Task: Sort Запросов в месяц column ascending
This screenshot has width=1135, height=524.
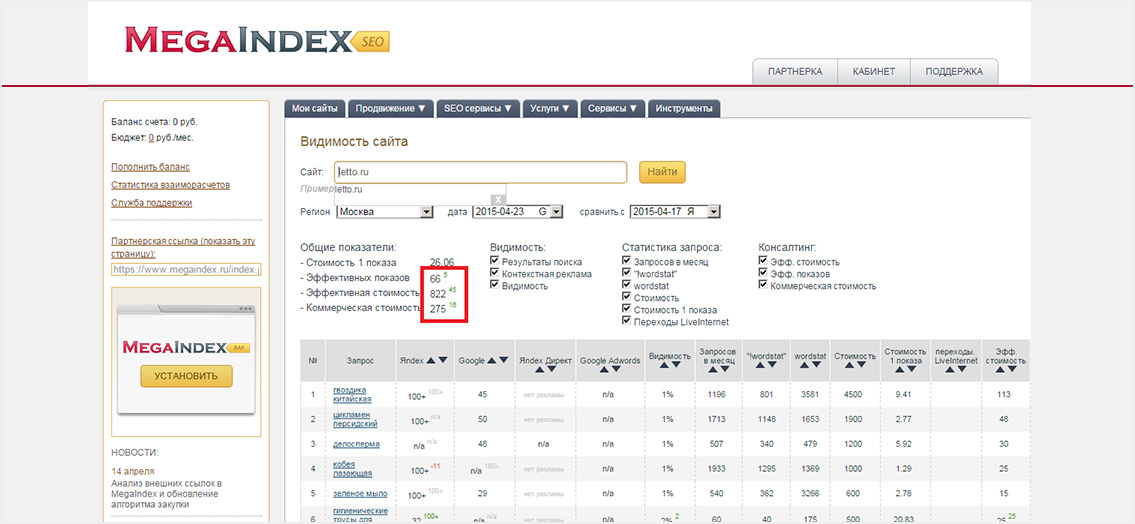Action: point(712,369)
